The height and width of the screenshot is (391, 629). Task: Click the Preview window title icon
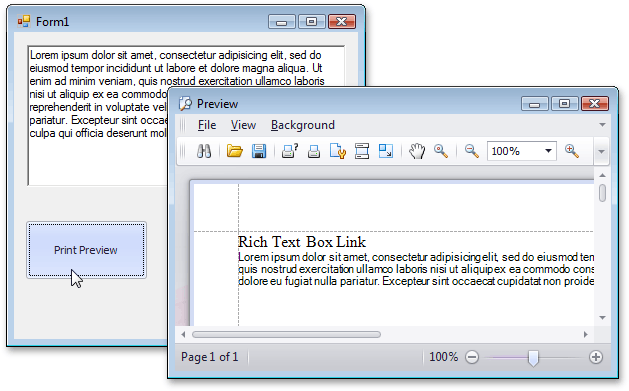[185, 103]
